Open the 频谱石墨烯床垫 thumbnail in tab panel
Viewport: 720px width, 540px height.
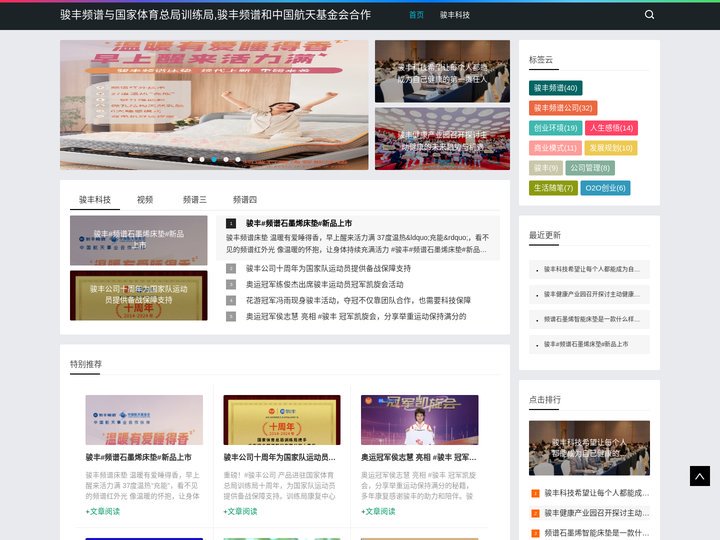pyautogui.click(x=139, y=241)
